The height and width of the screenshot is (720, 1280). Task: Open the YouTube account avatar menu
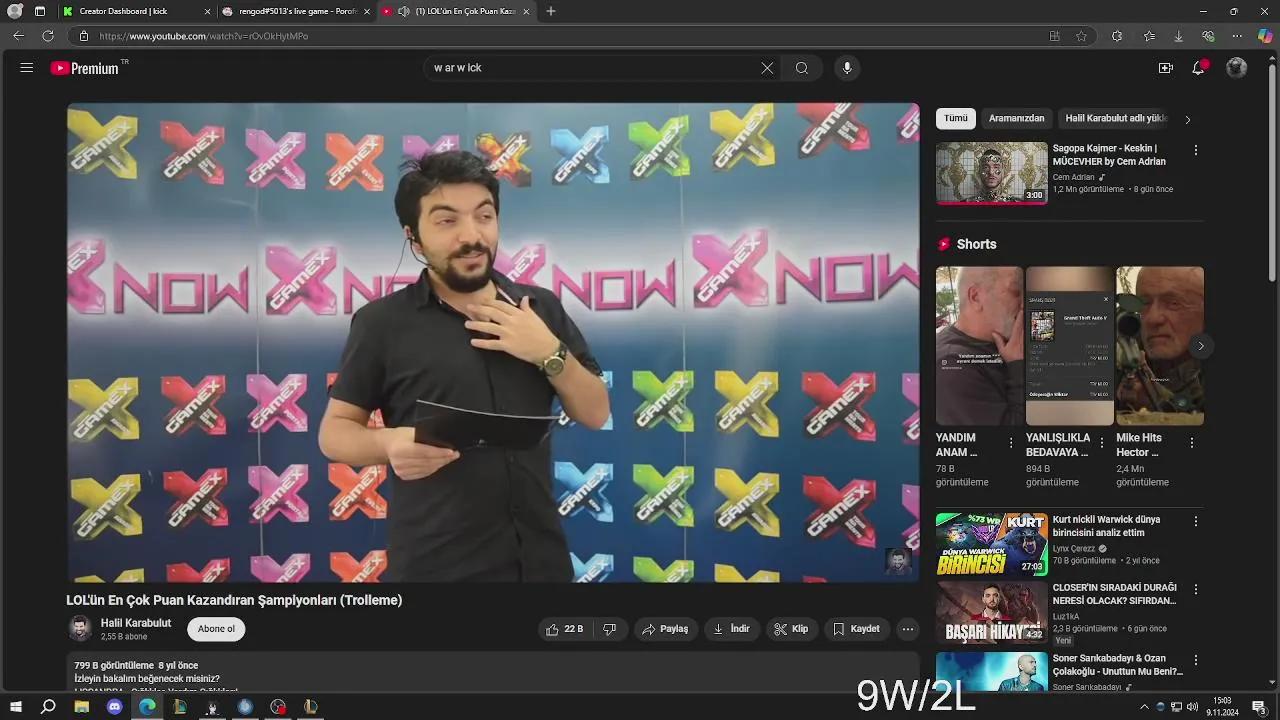[1237, 68]
